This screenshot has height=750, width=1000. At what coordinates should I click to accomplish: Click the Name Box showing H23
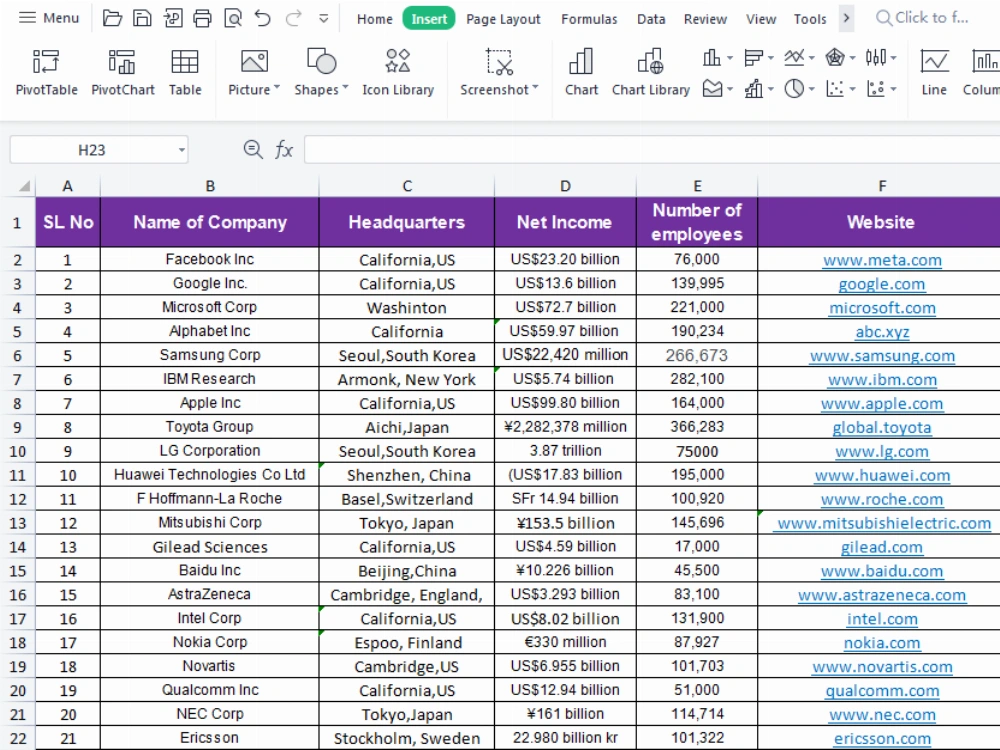click(92, 150)
